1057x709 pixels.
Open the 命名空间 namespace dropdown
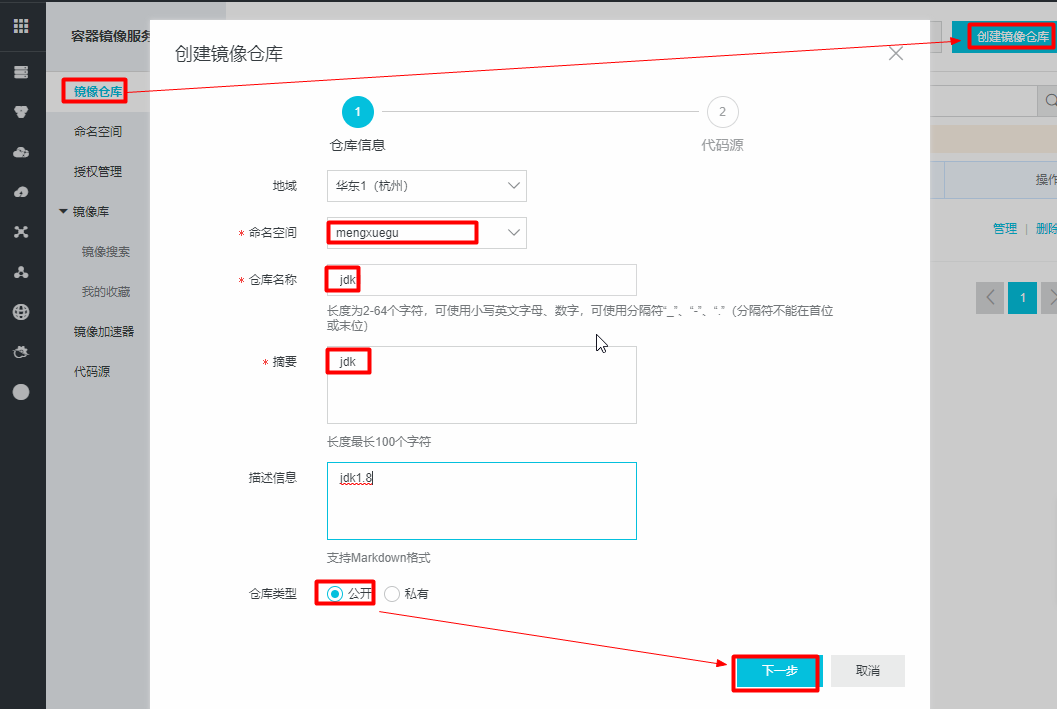click(427, 233)
